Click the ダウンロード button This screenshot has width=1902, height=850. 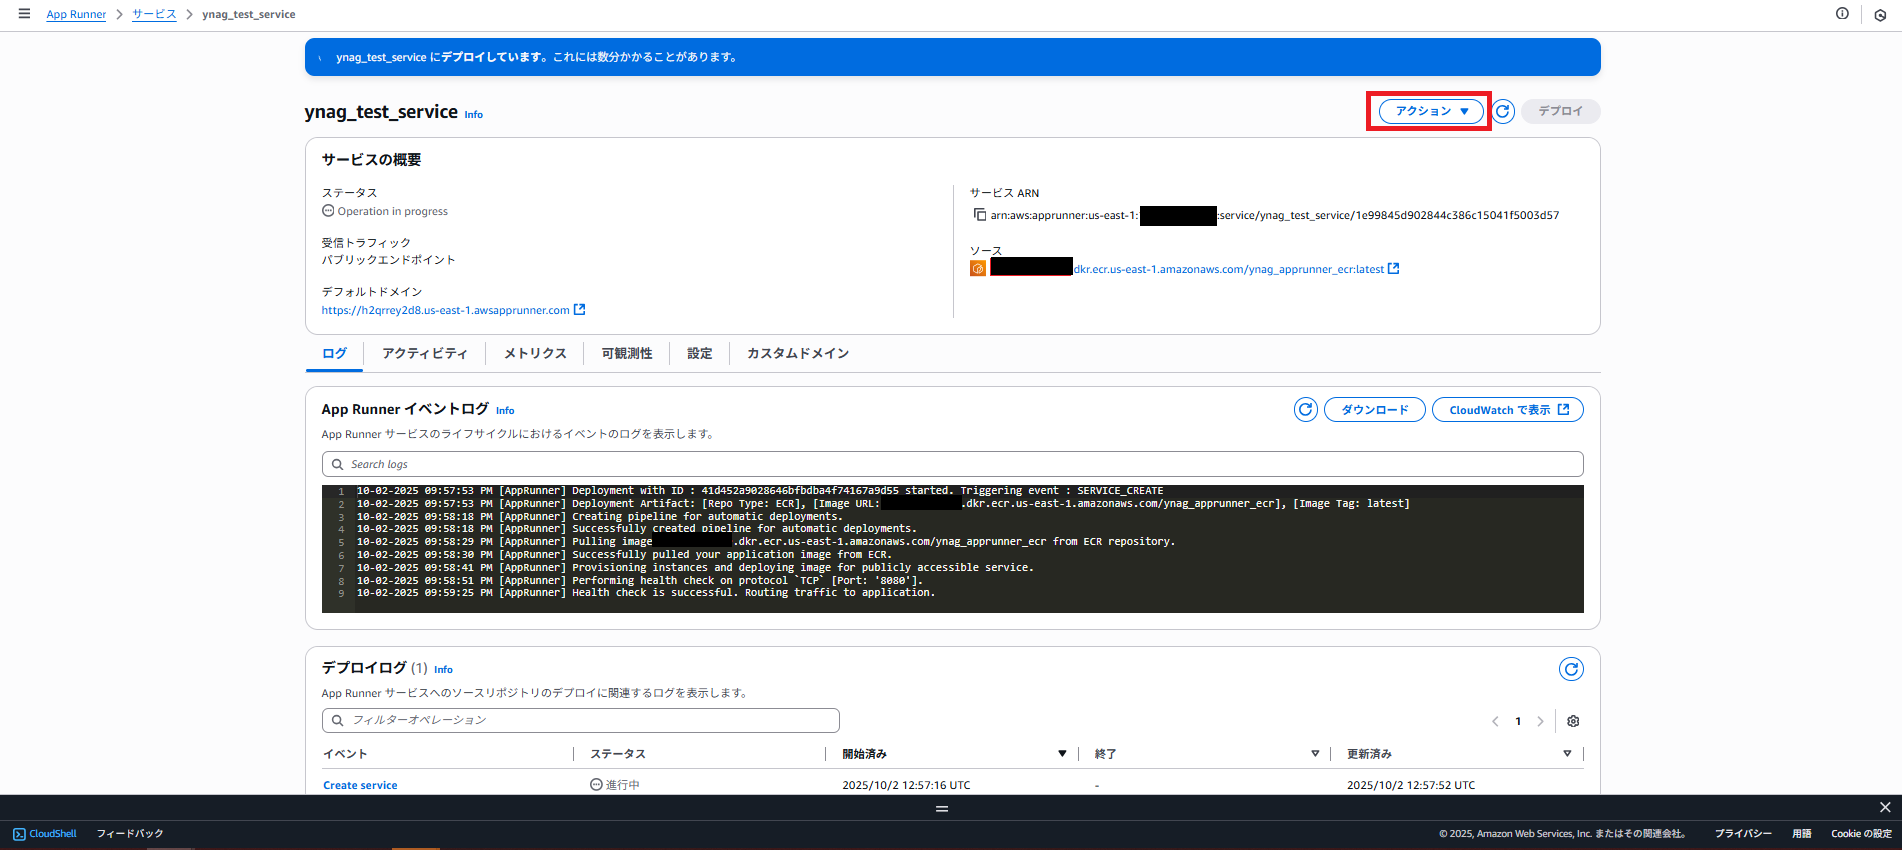[1375, 410]
